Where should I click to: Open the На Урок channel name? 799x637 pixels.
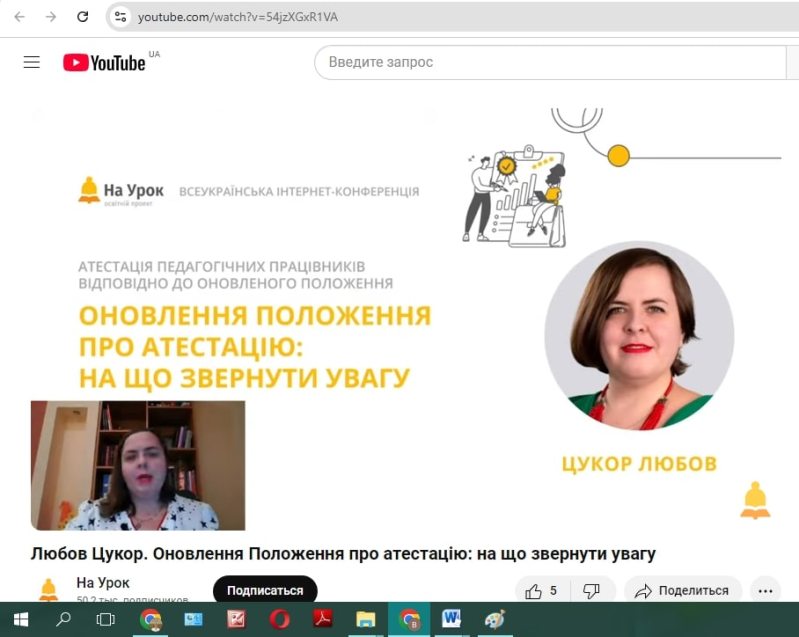click(x=103, y=582)
